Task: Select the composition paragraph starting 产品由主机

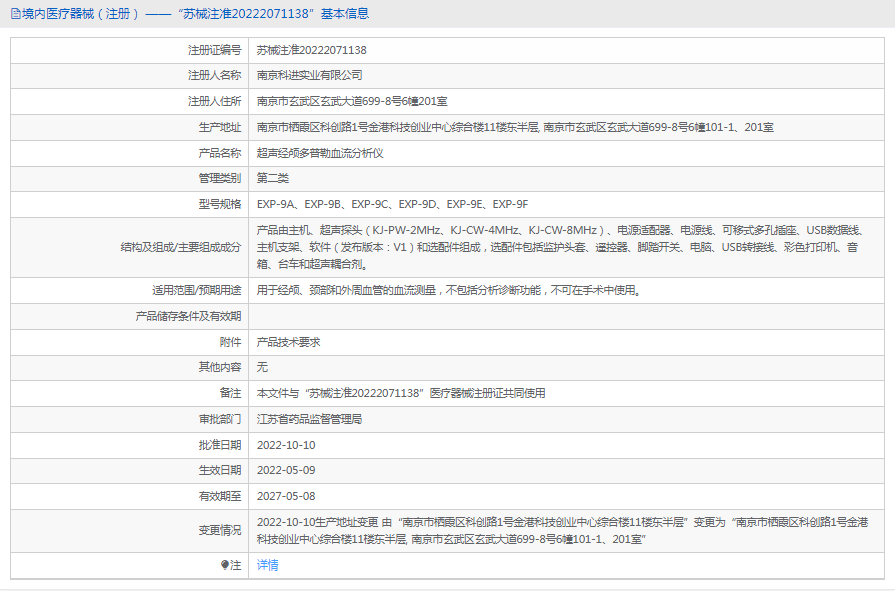Action: pos(562,247)
